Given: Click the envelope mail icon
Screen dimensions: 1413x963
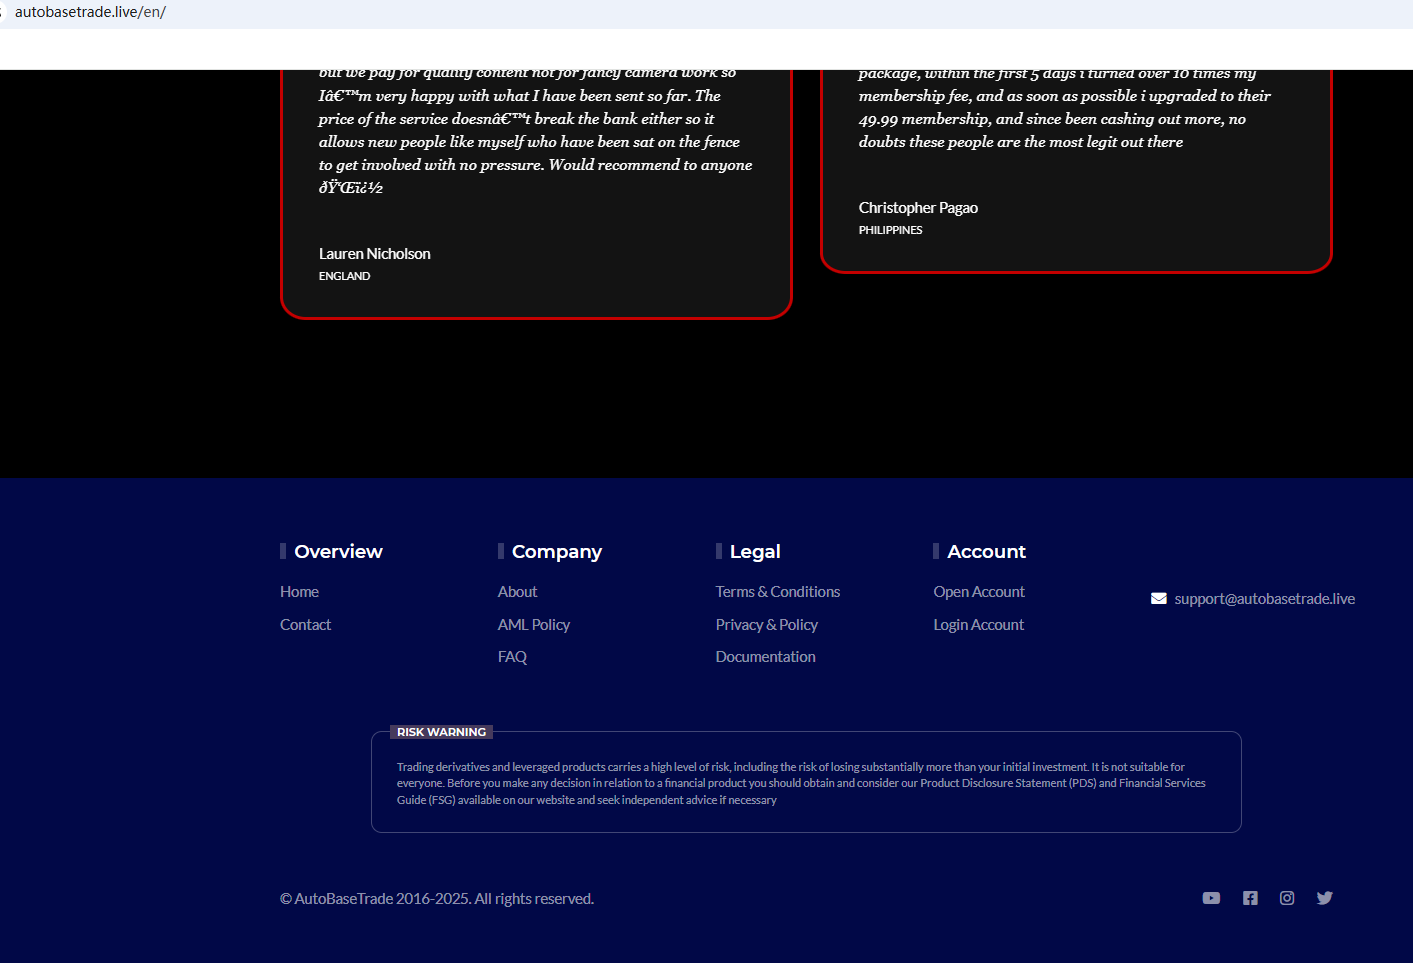Looking at the screenshot, I should (1159, 598).
